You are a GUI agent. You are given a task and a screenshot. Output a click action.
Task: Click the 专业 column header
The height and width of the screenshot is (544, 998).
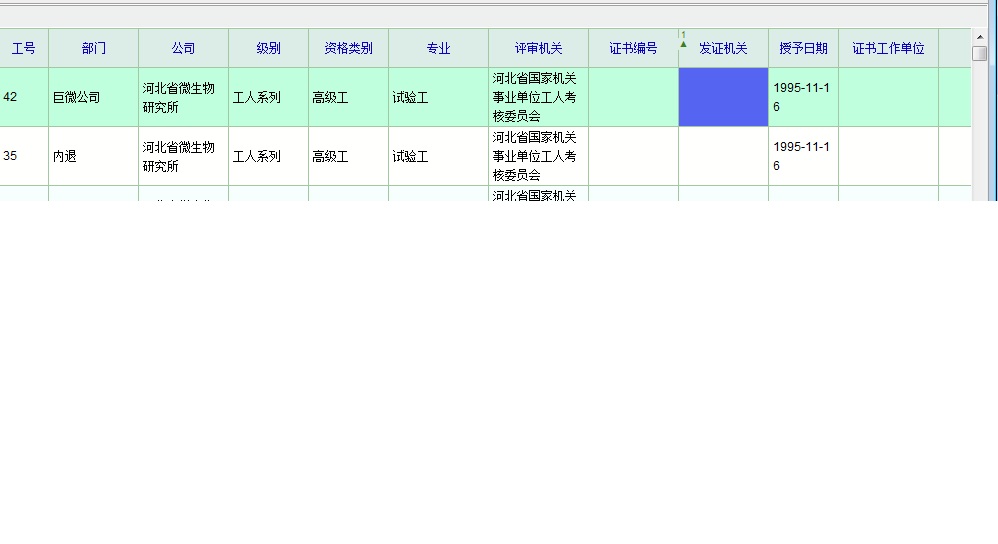click(438, 48)
